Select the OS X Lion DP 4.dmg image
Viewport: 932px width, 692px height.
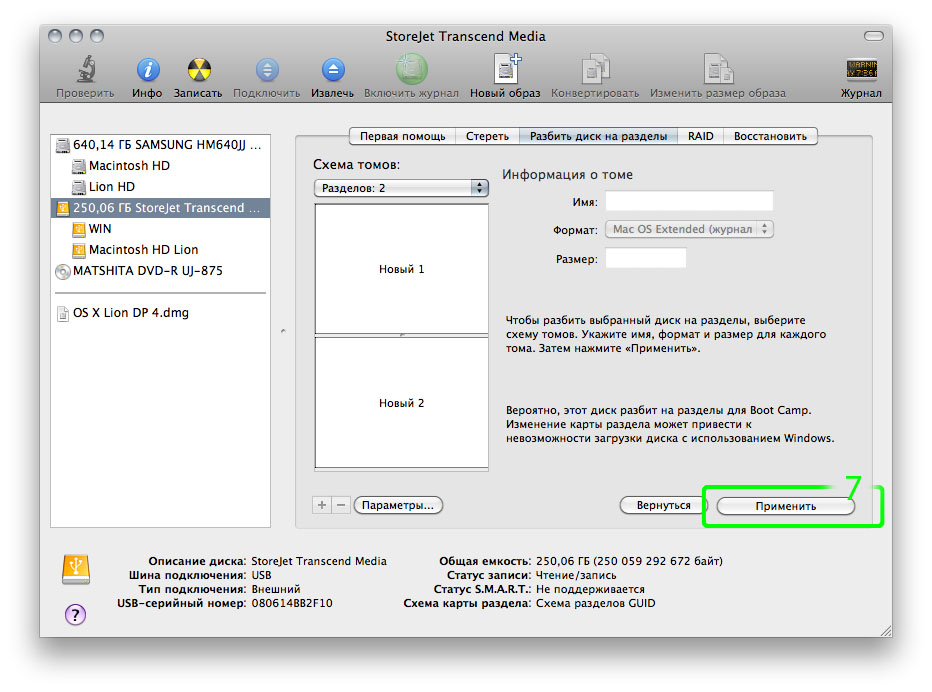click(x=130, y=313)
